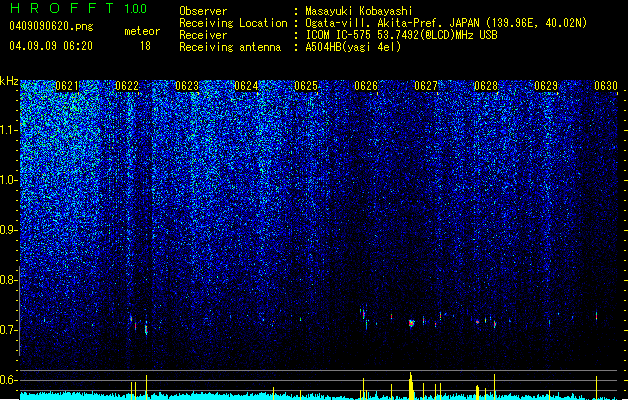The width and height of the screenshot is (629, 400).
Task: Click the date stamp 04.09.09 06:20
Action: [51, 46]
